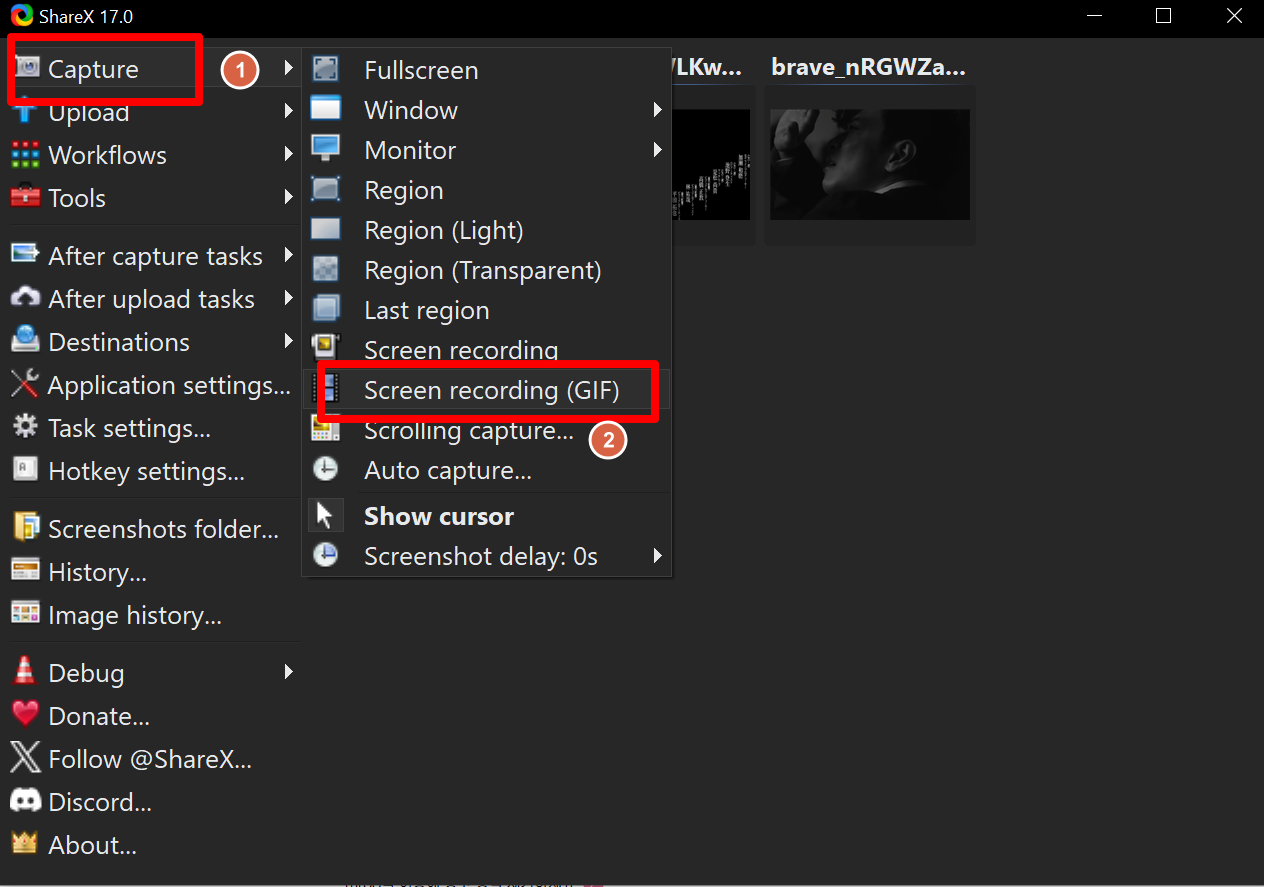Click Follow @ShareX... link

(152, 759)
